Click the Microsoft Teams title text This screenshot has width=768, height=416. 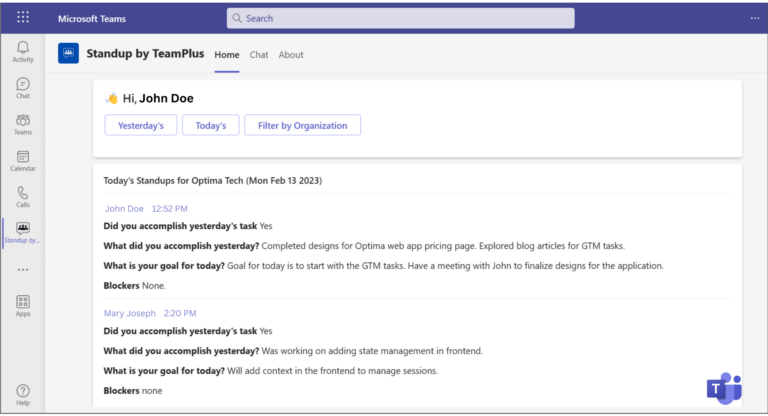coord(92,19)
